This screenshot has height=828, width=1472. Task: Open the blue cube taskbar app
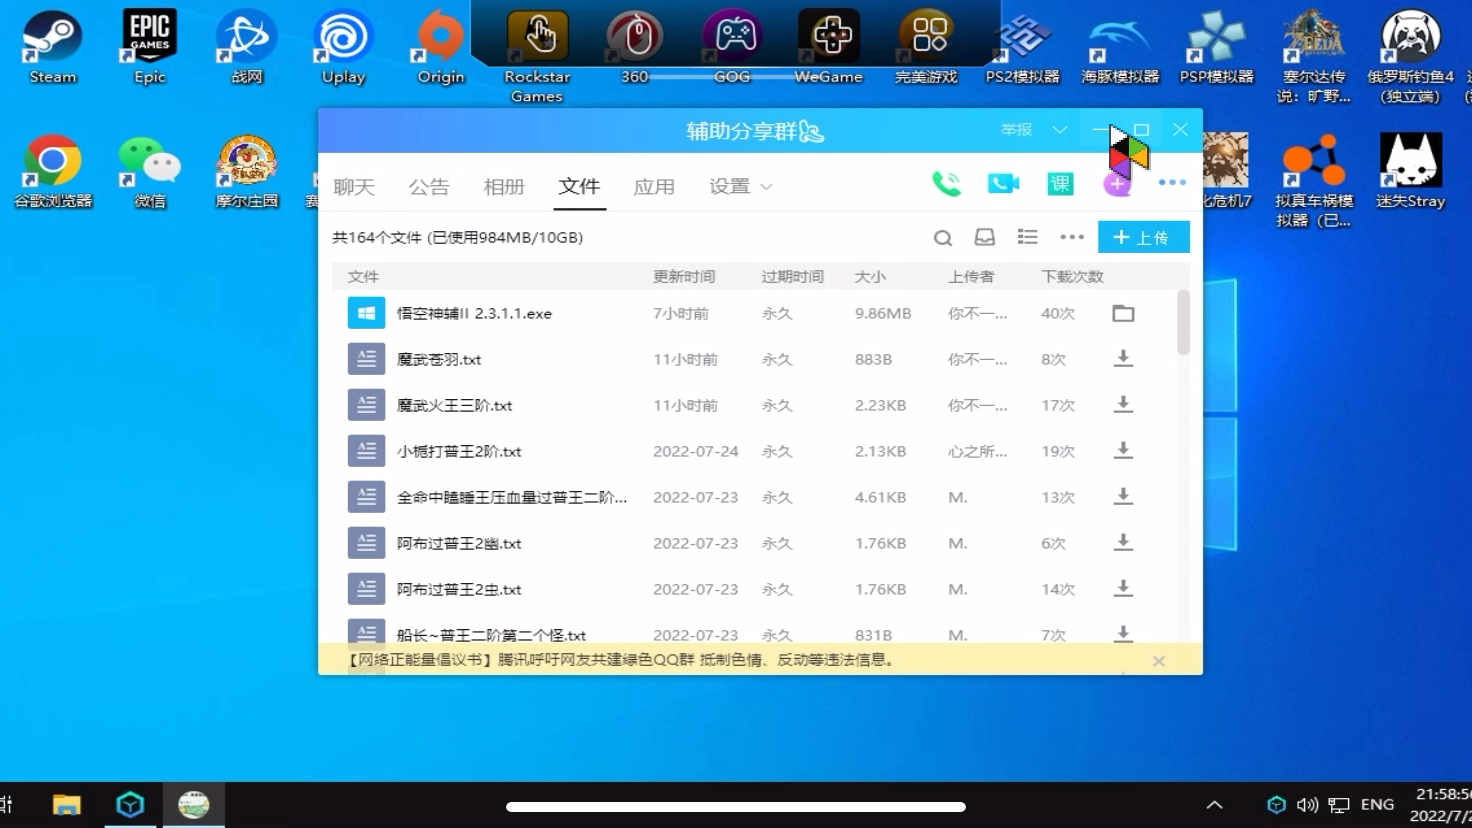tap(130, 805)
